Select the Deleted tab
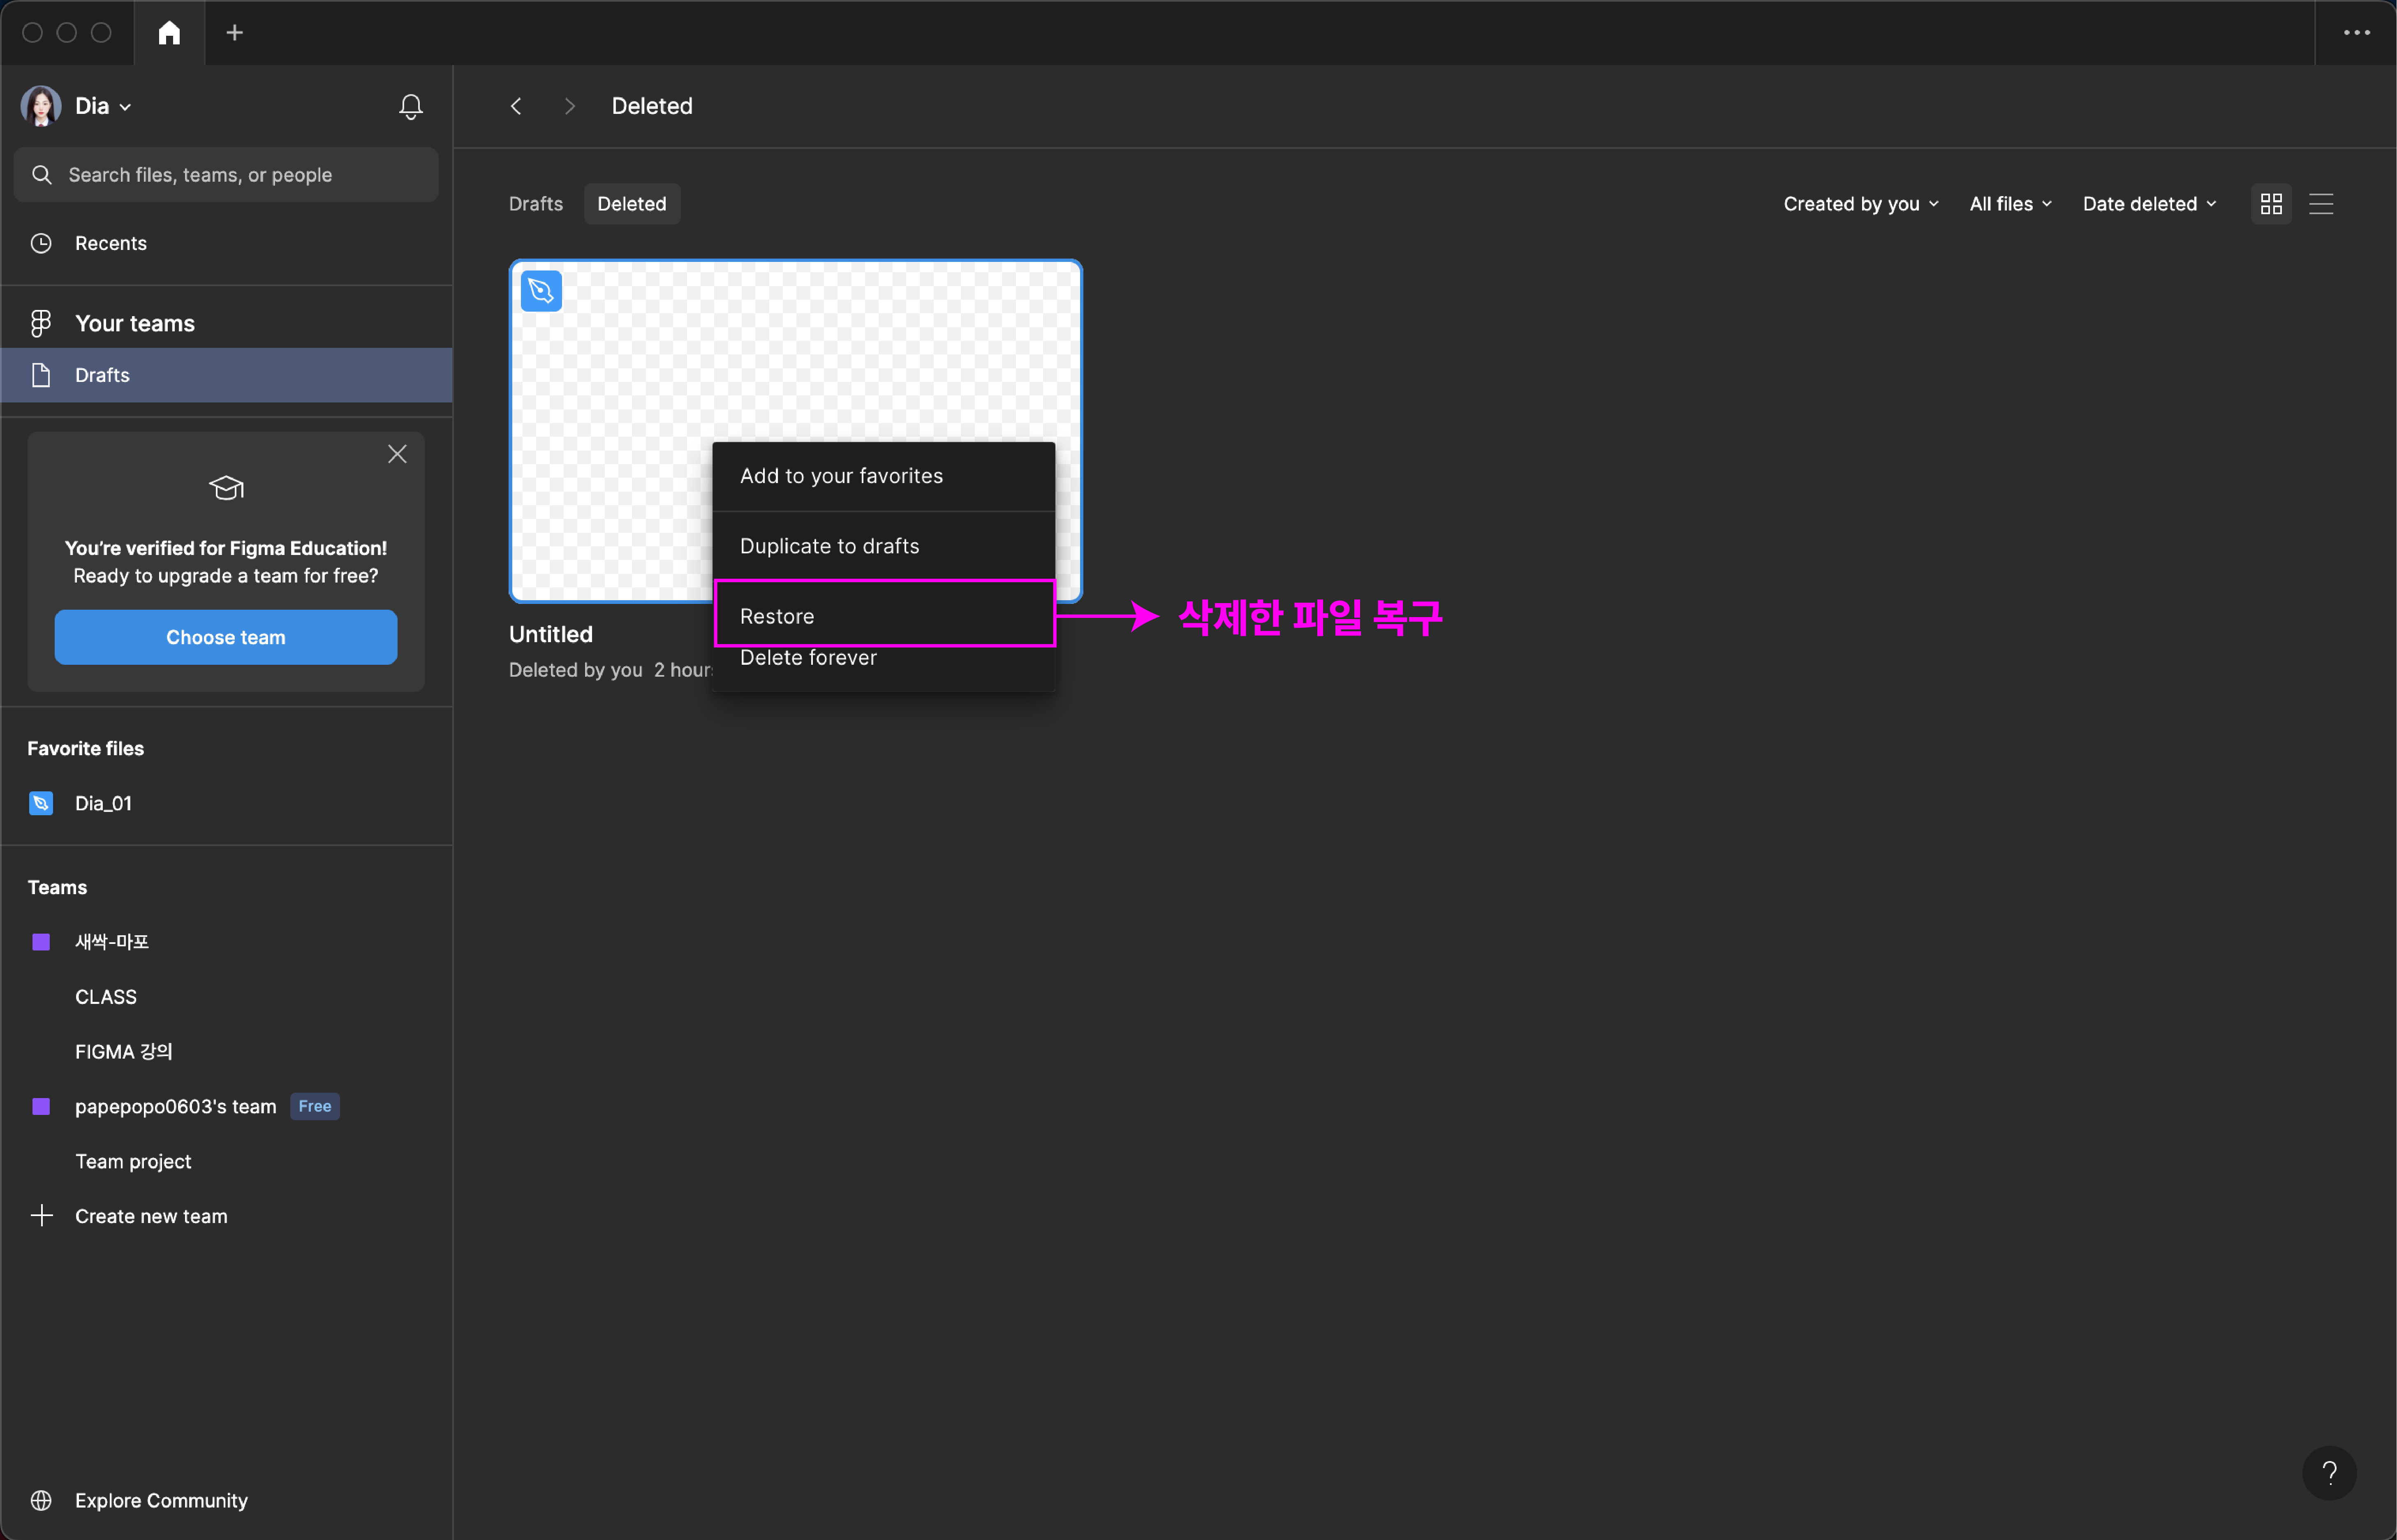Image resolution: width=2397 pixels, height=1540 pixels. click(631, 204)
